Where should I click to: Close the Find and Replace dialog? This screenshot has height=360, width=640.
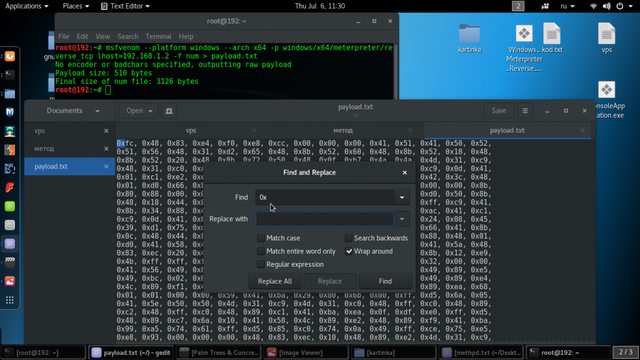404,173
